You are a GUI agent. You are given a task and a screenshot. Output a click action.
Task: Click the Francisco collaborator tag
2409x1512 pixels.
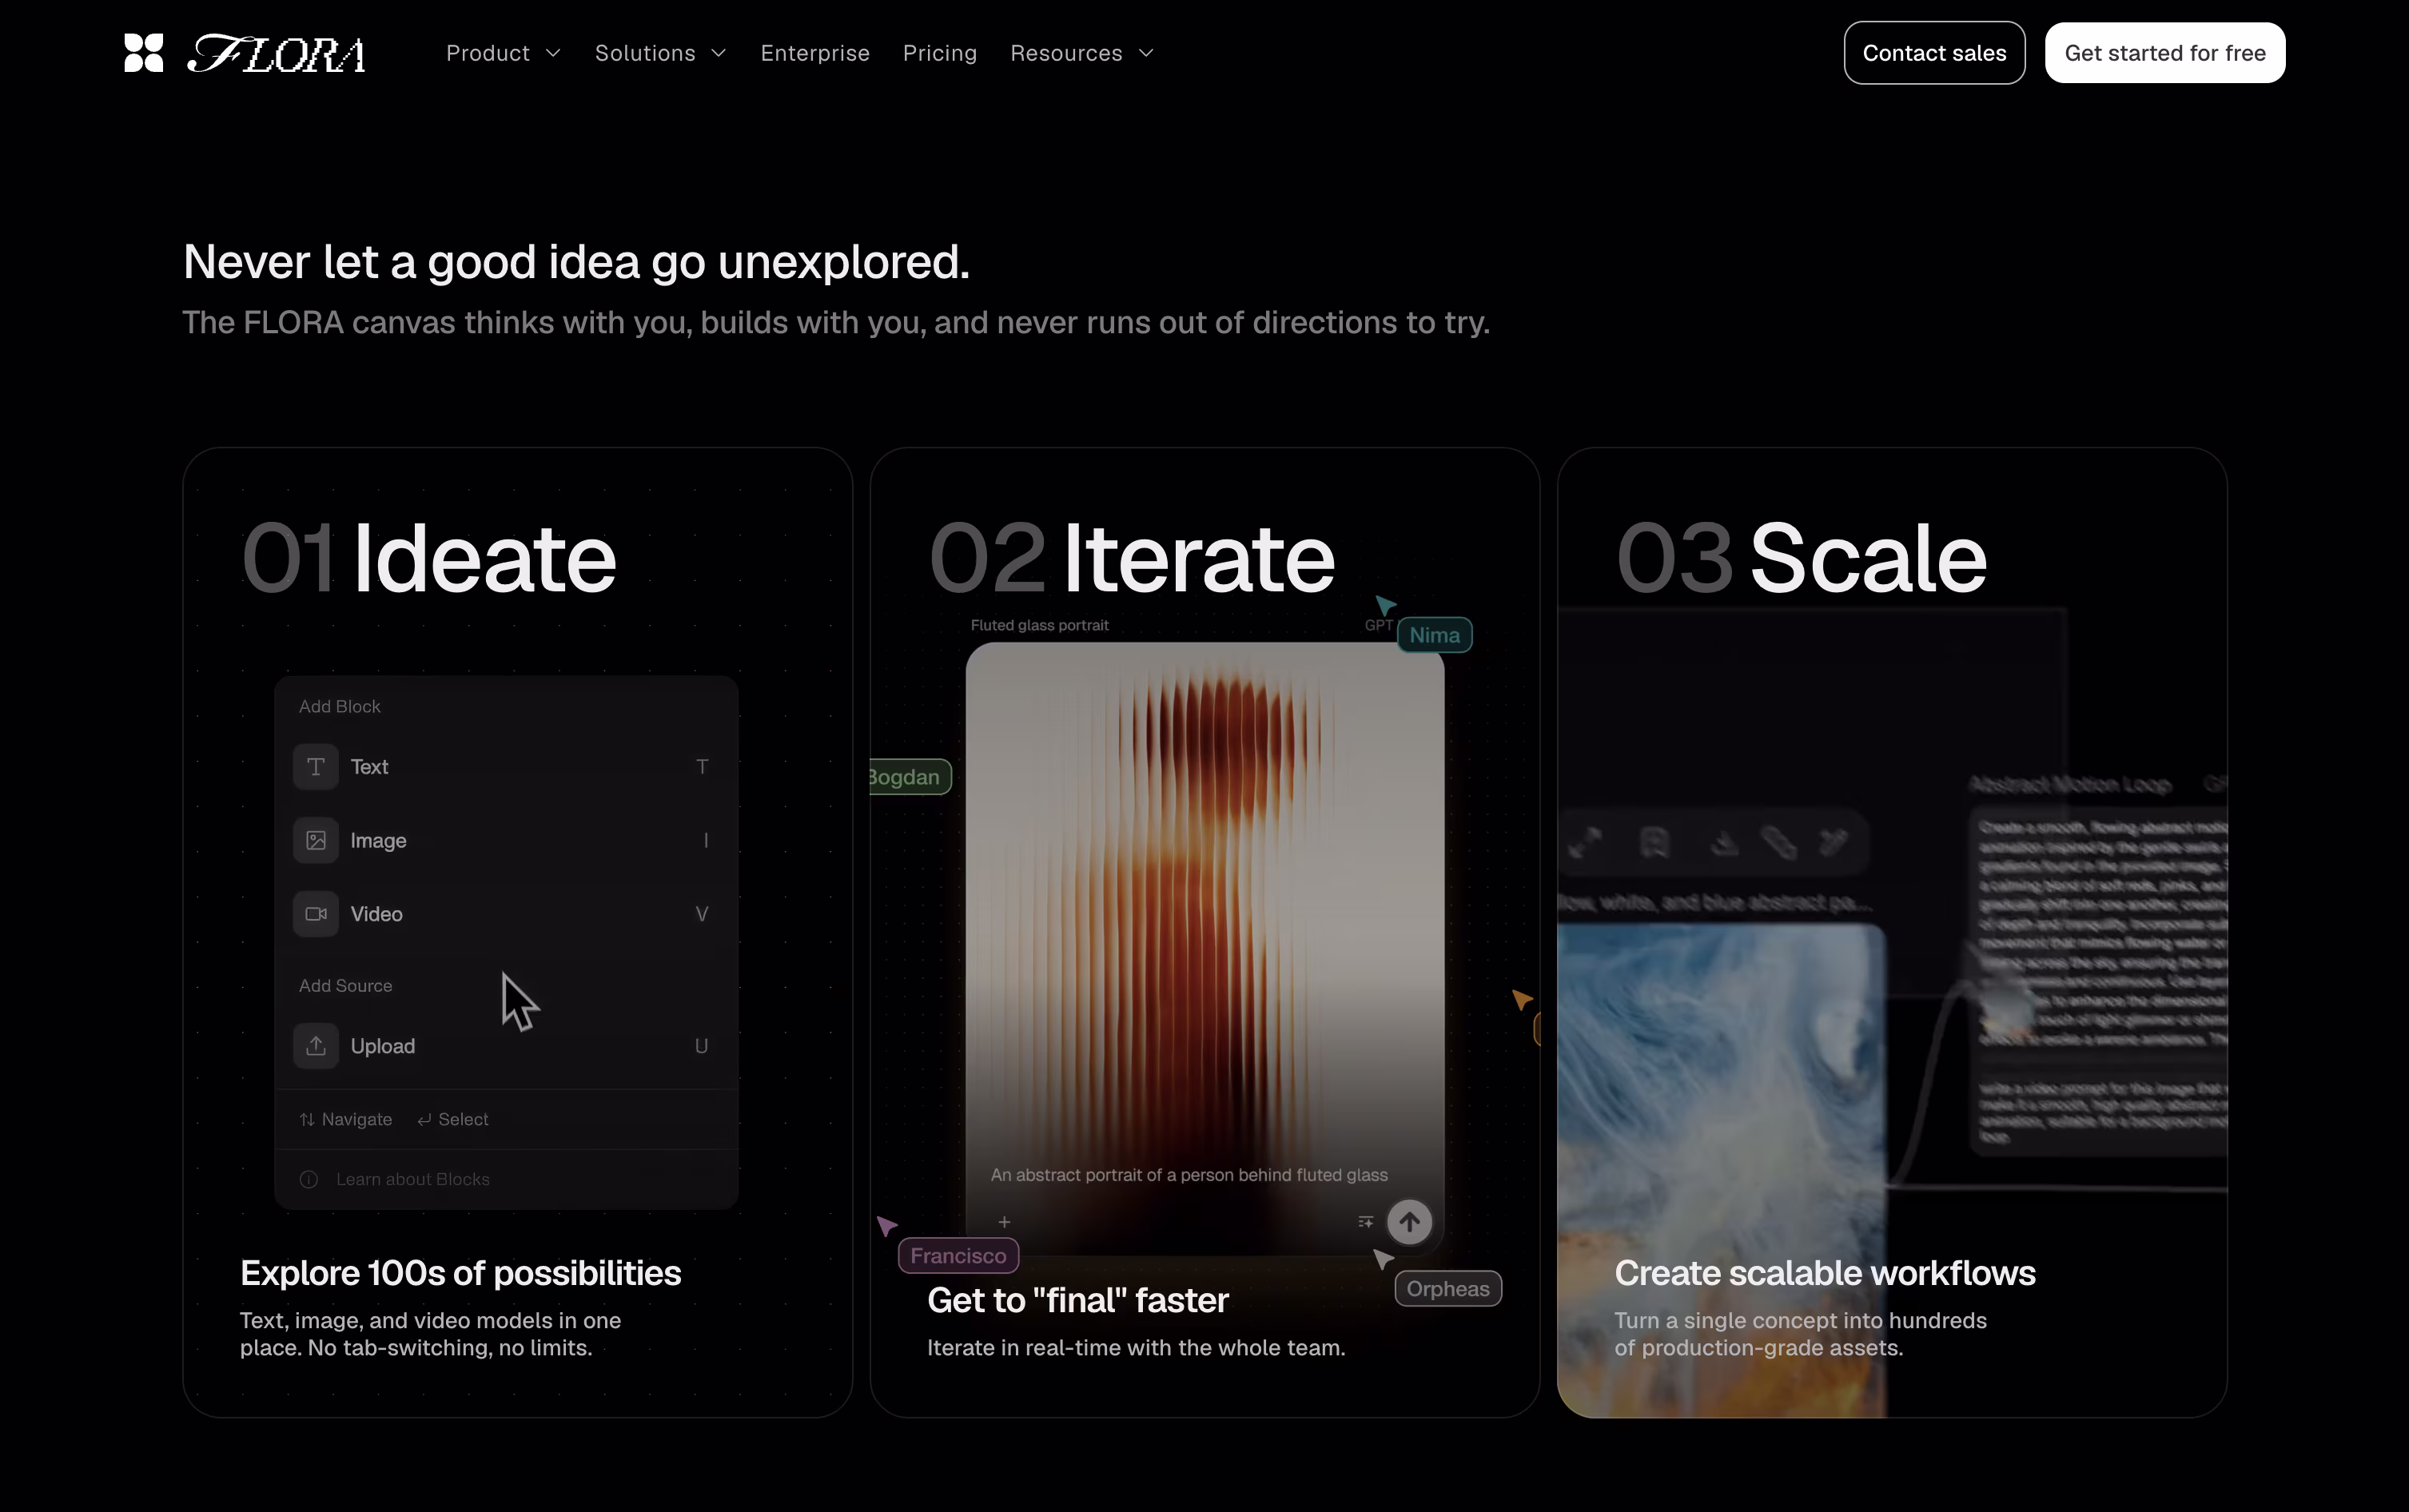958,1256
